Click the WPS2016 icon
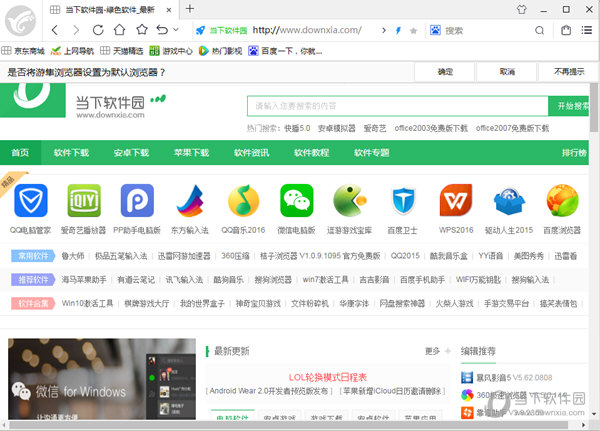 pos(456,201)
